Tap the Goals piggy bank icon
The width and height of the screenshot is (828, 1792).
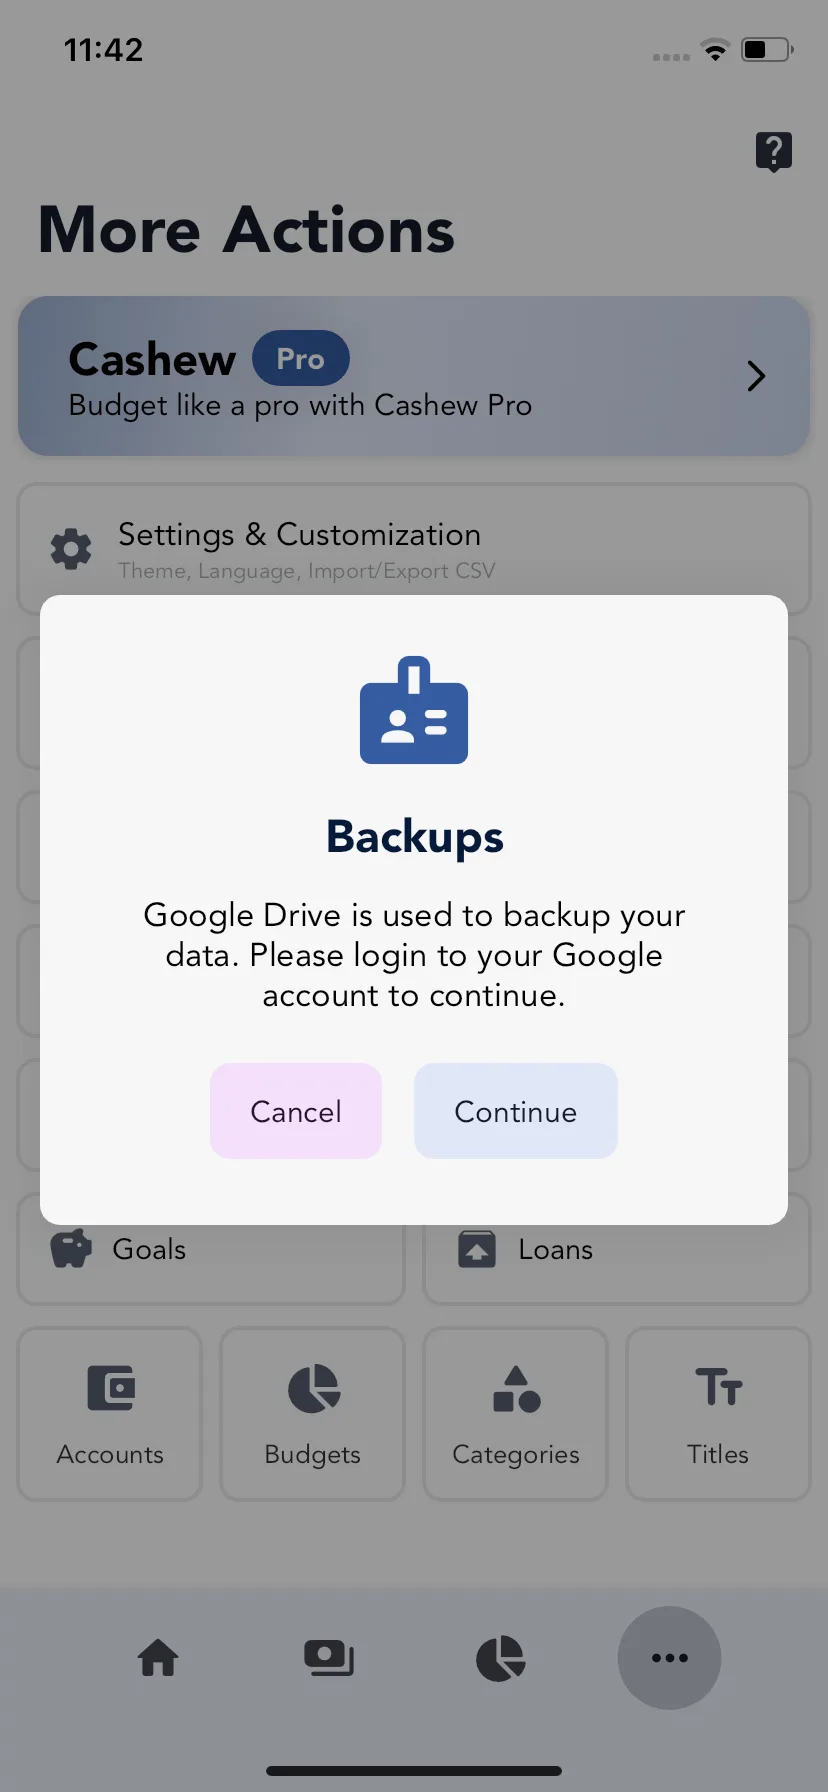(71, 1249)
